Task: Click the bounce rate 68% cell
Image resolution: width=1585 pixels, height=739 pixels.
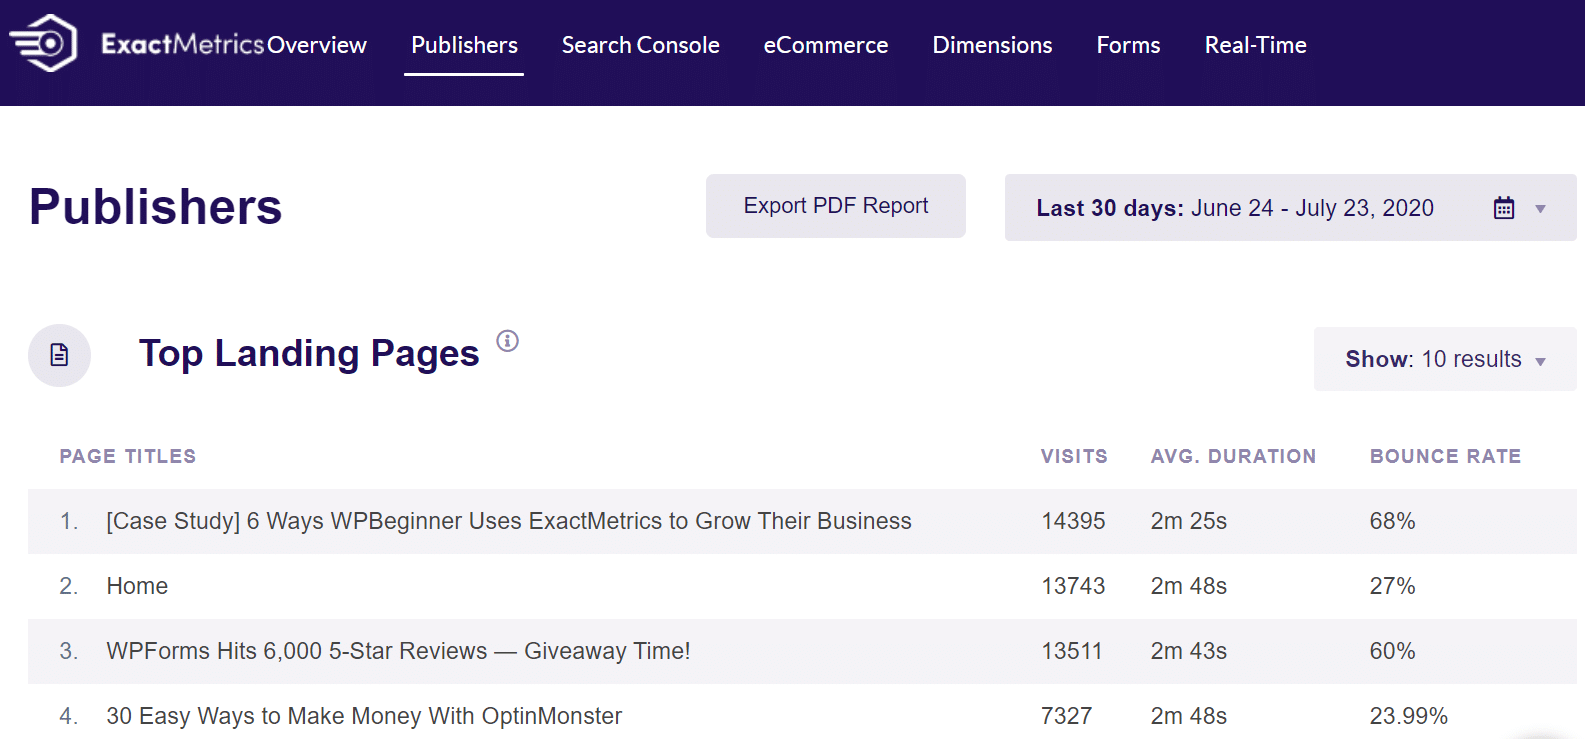Action: (x=1392, y=521)
